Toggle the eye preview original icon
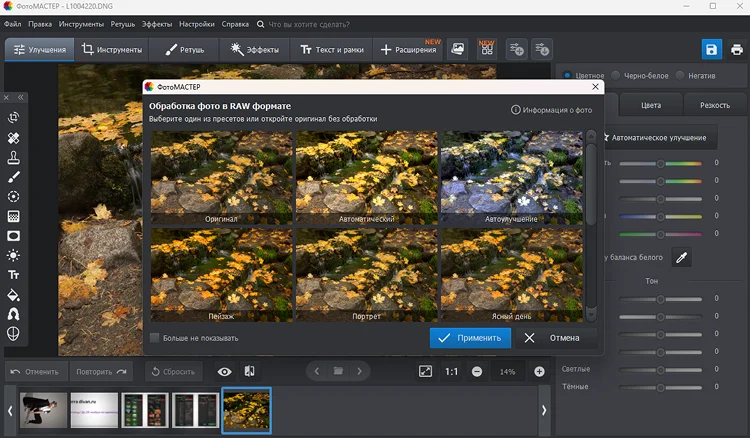The height and width of the screenshot is (438, 750). tap(224, 371)
